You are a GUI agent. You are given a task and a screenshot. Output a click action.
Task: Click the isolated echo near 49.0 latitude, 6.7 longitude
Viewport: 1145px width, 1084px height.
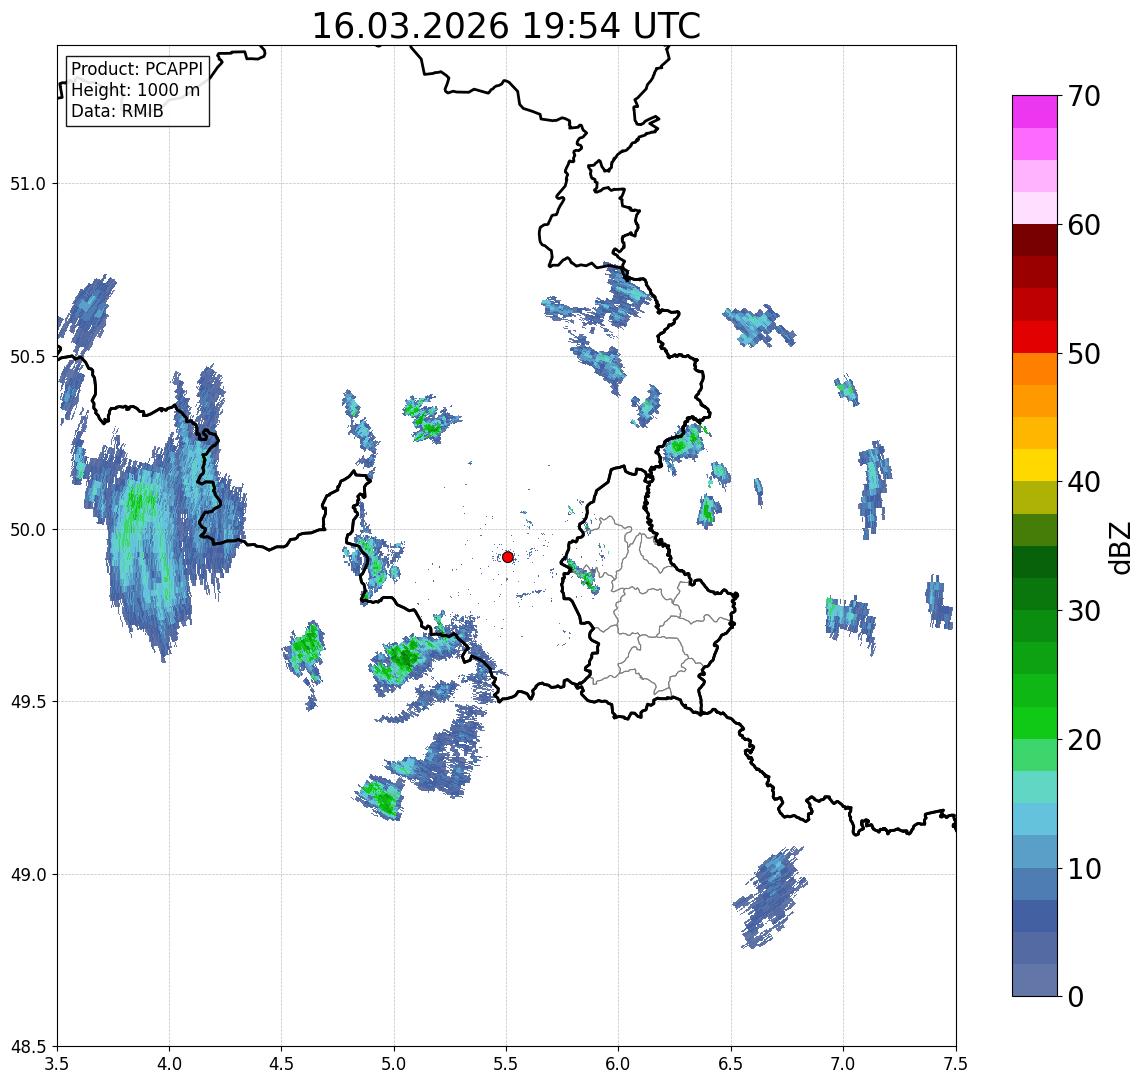tap(770, 897)
